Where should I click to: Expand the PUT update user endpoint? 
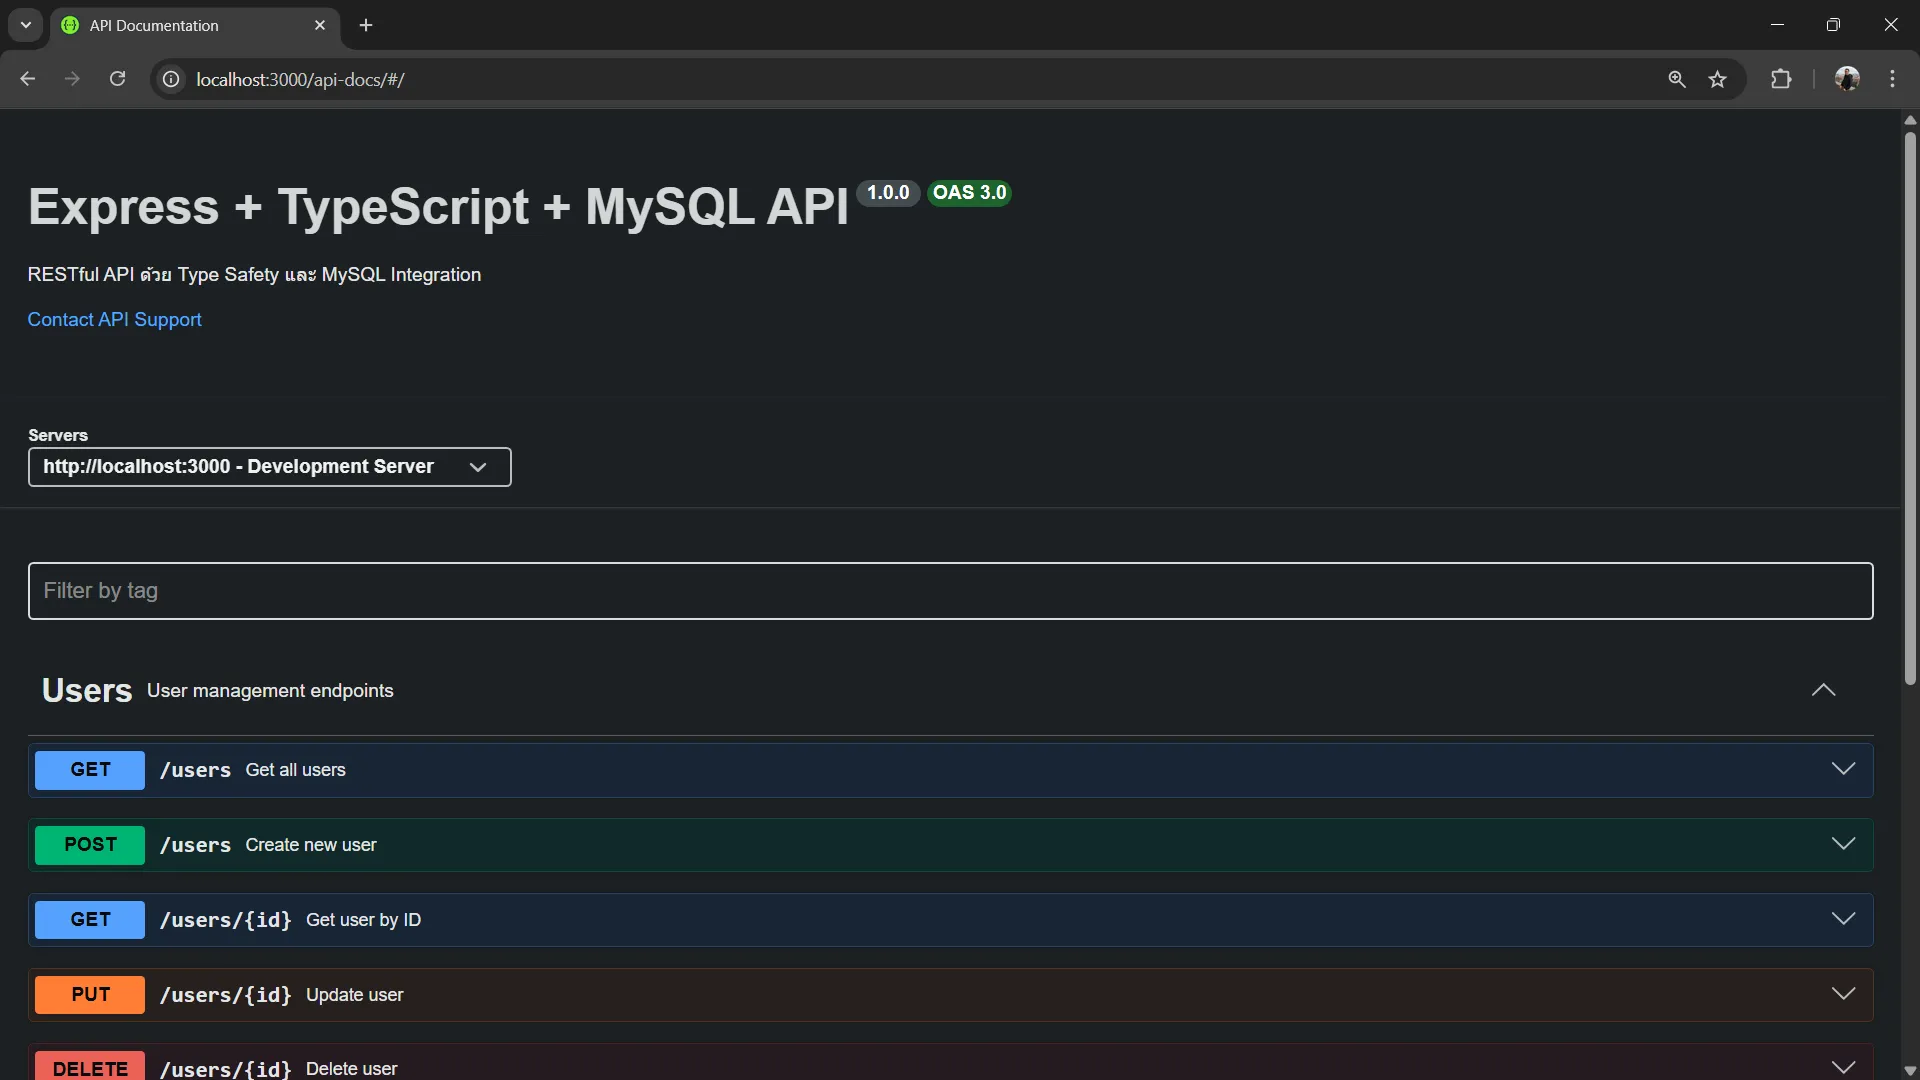pos(1843,994)
